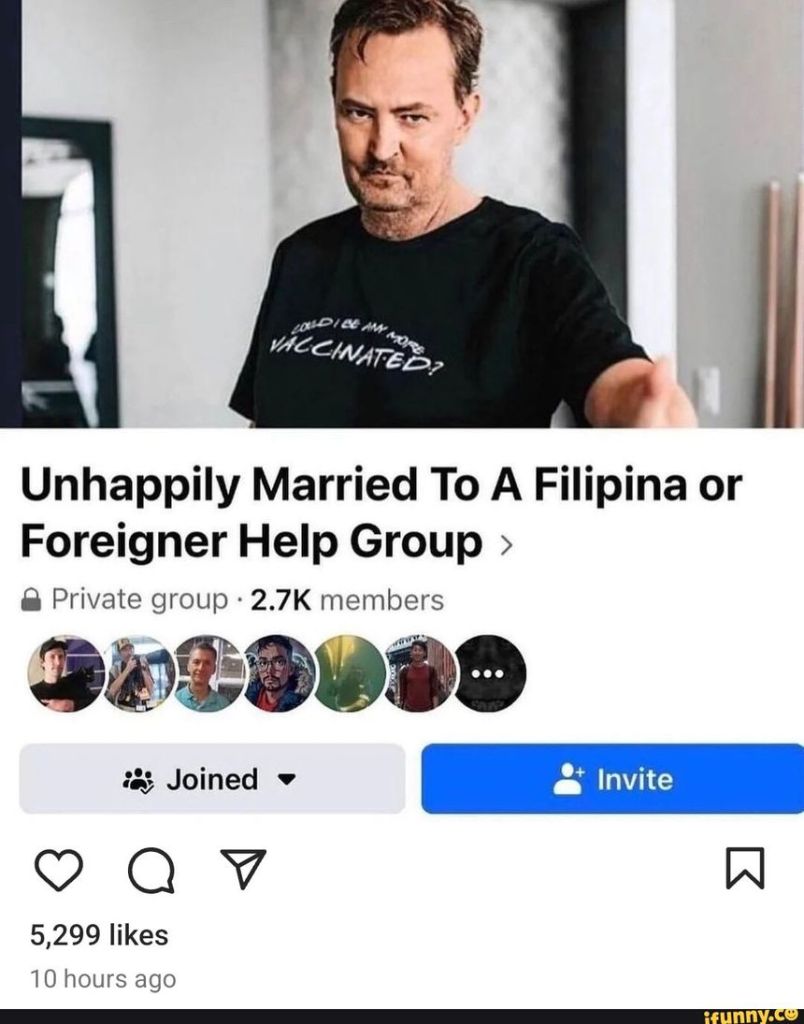Open the 5,299 likes list

(x=99, y=935)
